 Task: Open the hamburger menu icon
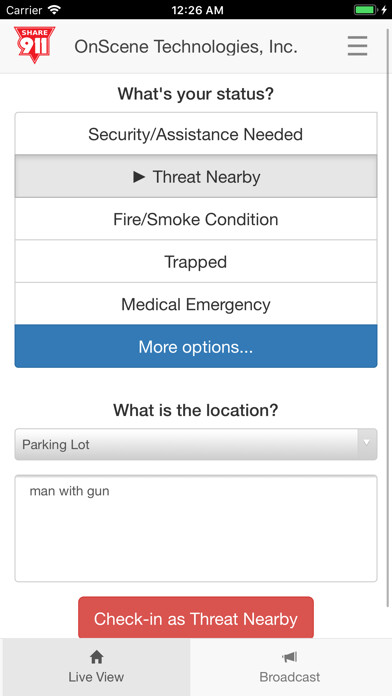[357, 46]
